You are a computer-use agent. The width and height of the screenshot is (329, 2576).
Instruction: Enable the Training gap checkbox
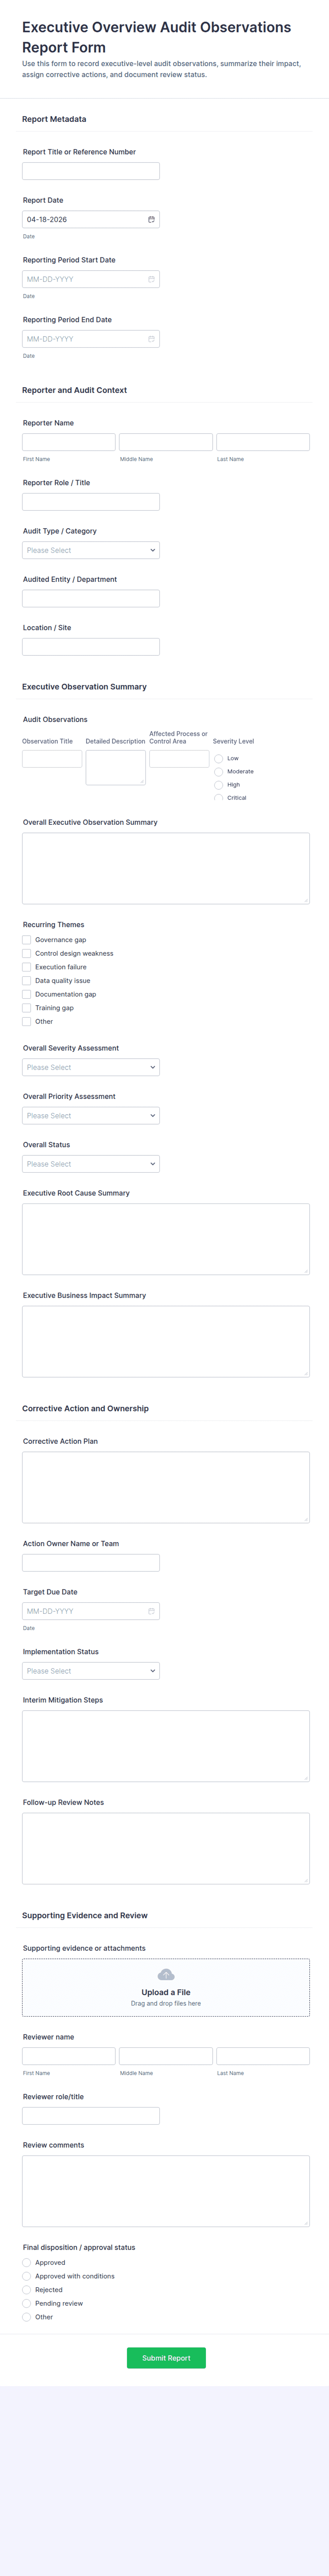point(27,1008)
